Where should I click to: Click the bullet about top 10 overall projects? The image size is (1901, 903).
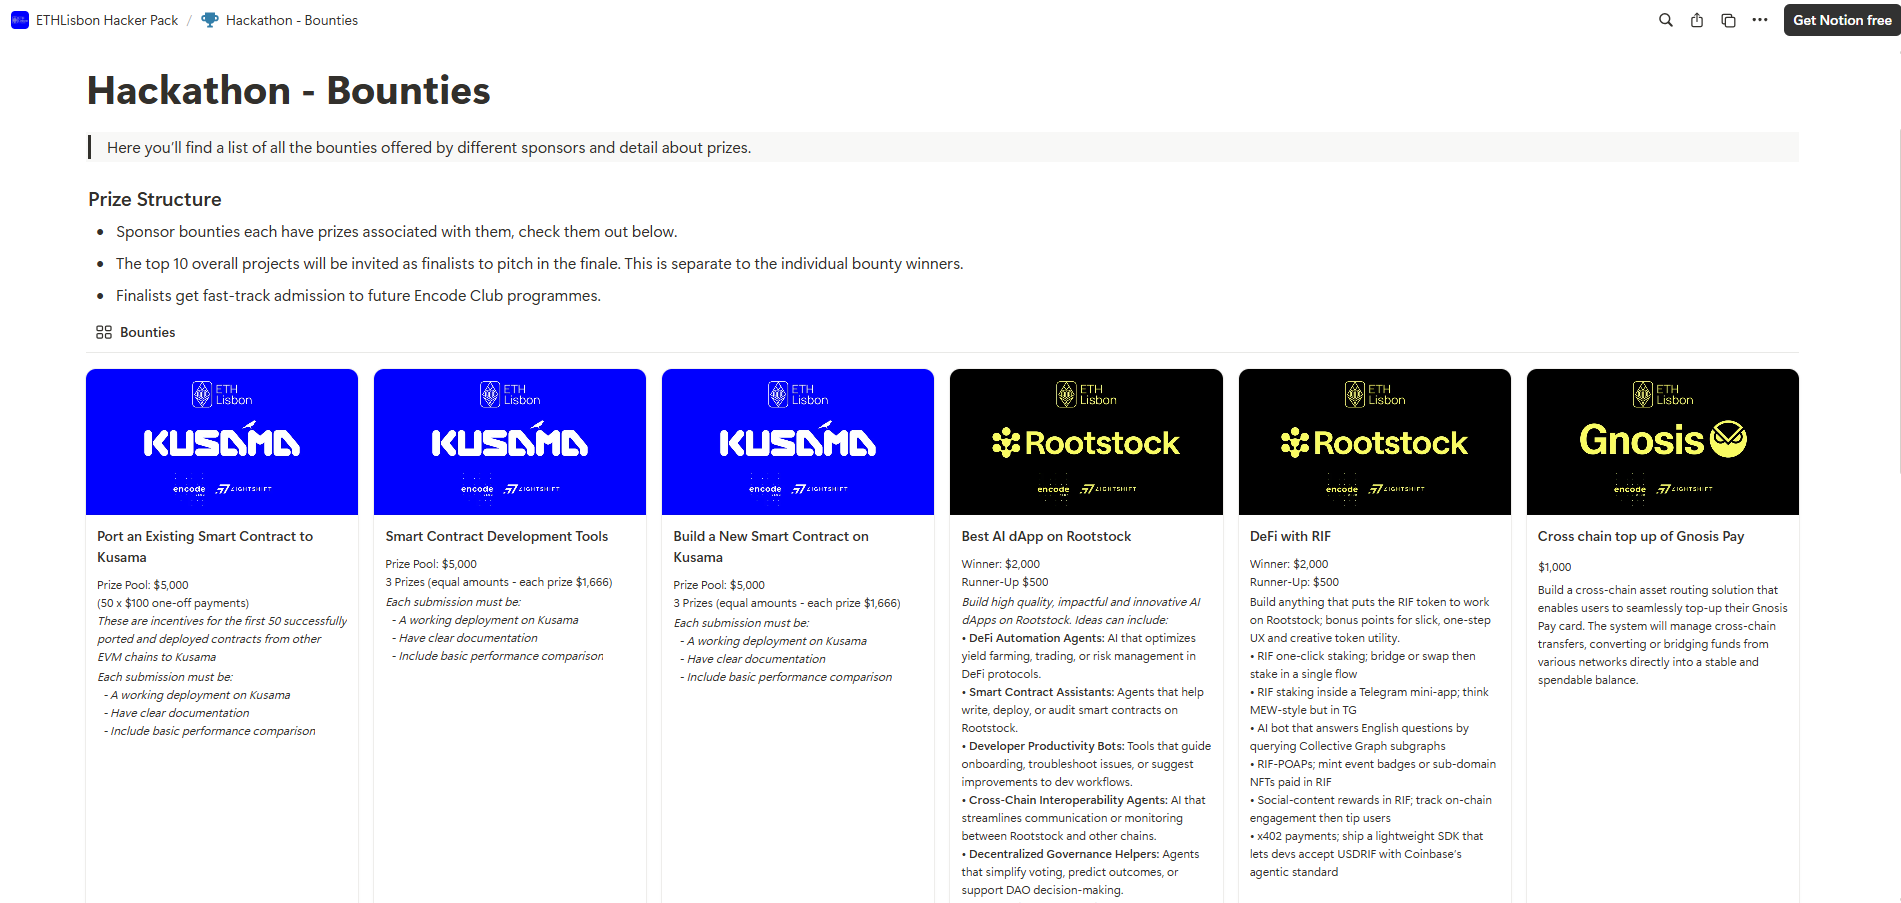[x=540, y=264]
